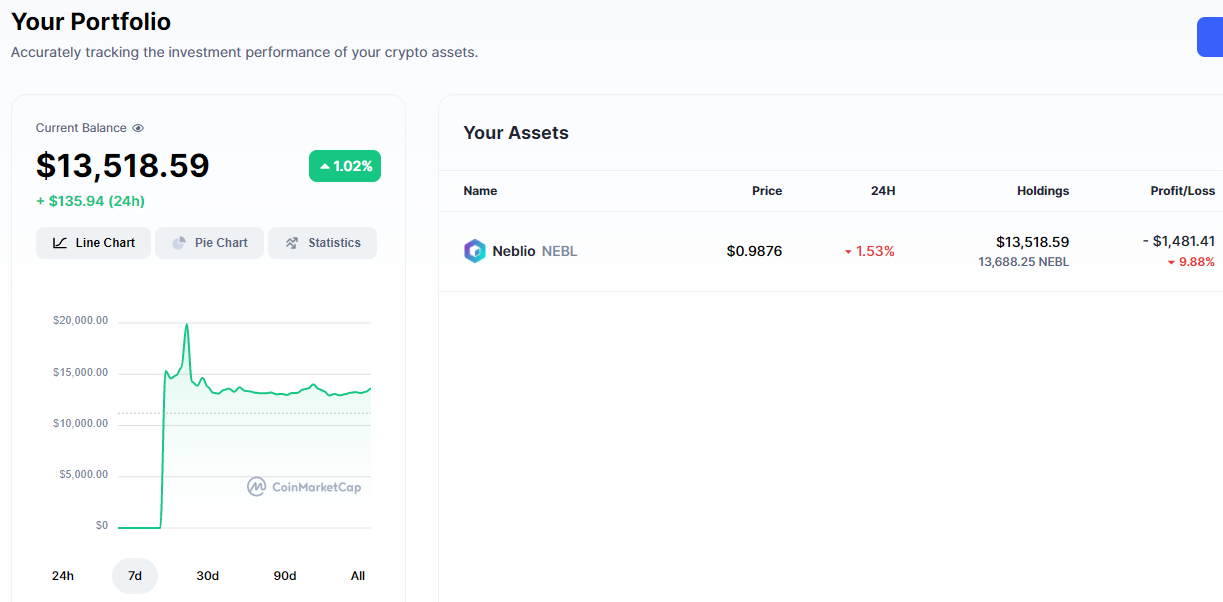Click the Your Assets heading
1223x602 pixels.
[516, 133]
